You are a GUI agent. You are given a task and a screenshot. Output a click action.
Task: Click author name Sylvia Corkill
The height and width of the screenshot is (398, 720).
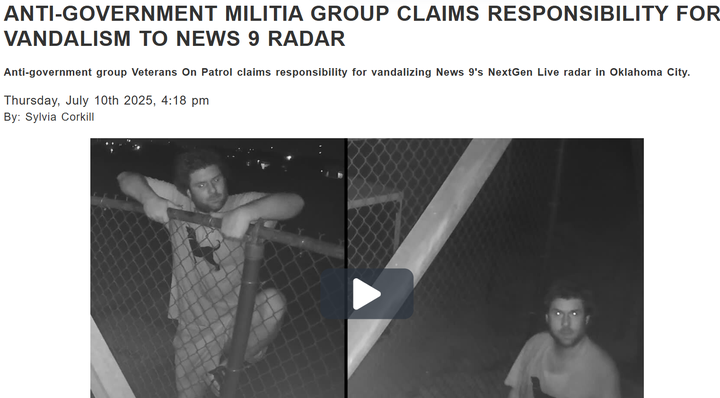pyautogui.click(x=60, y=117)
